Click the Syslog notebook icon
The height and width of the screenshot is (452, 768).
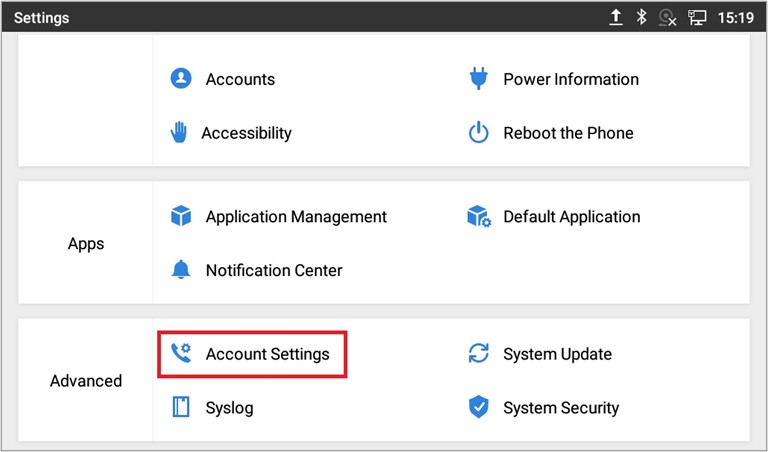pos(181,408)
